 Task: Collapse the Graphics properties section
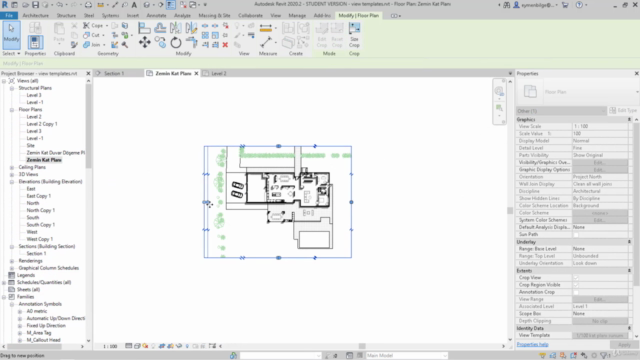pyautogui.click(x=629, y=119)
